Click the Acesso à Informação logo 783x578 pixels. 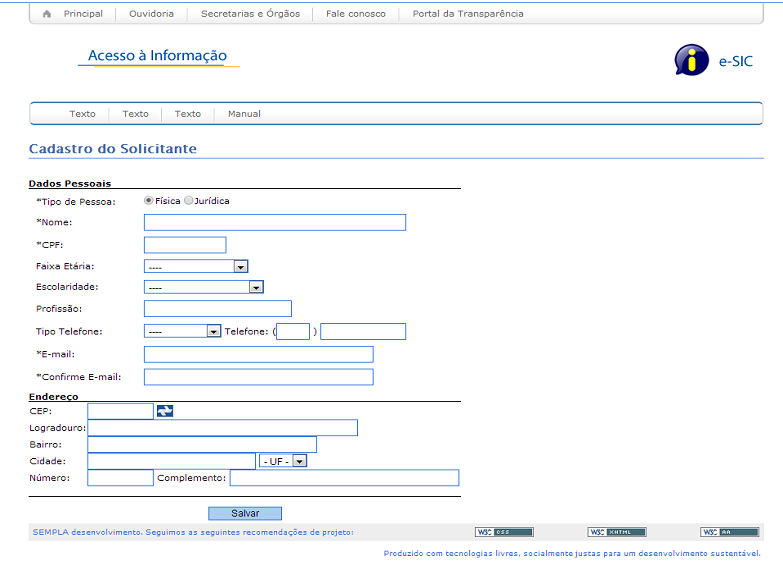click(158, 57)
